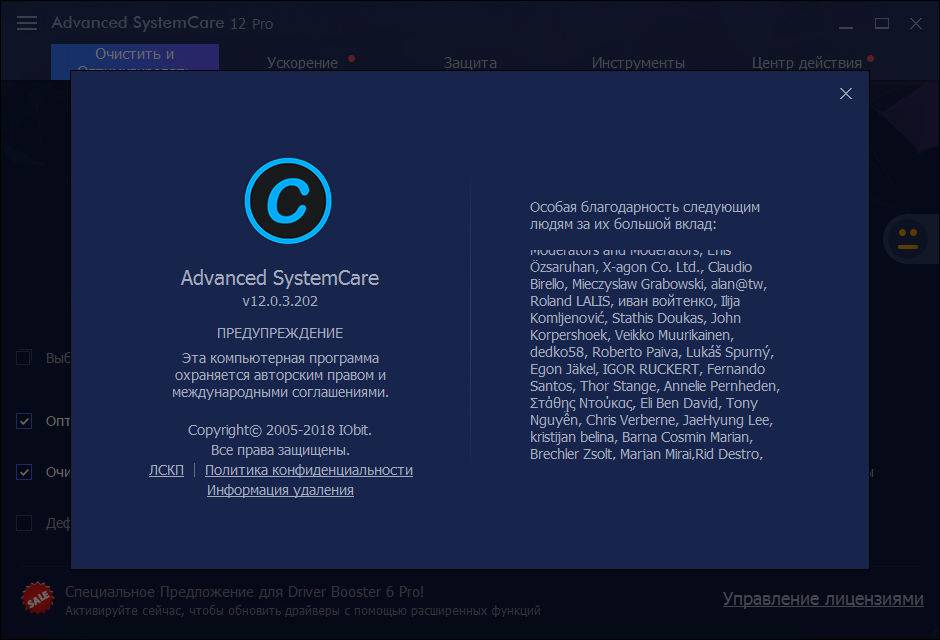
Task: Click the Активируйте сейчас offer subtitle
Action: [x=303, y=611]
